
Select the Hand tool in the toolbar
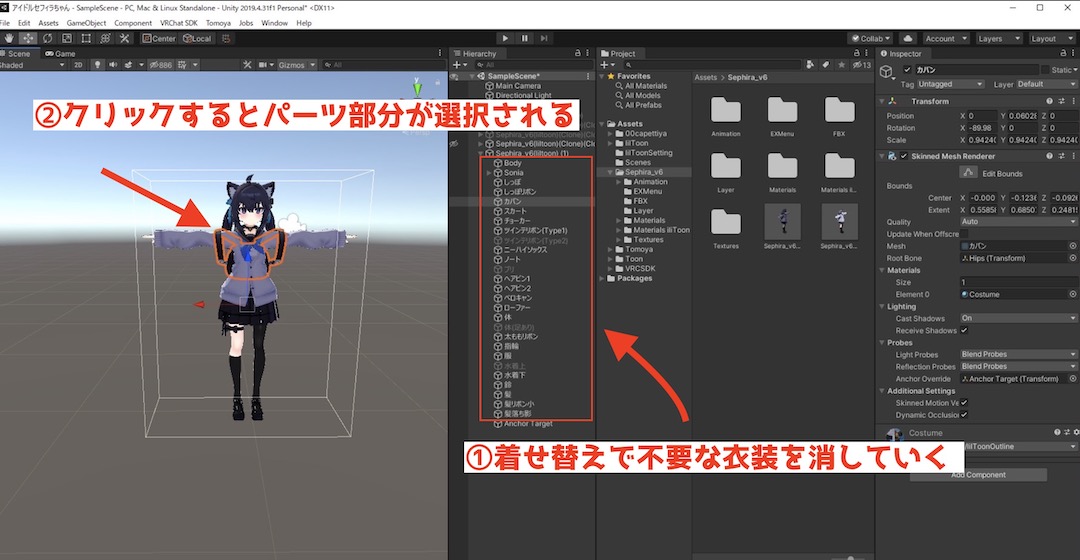pos(8,39)
